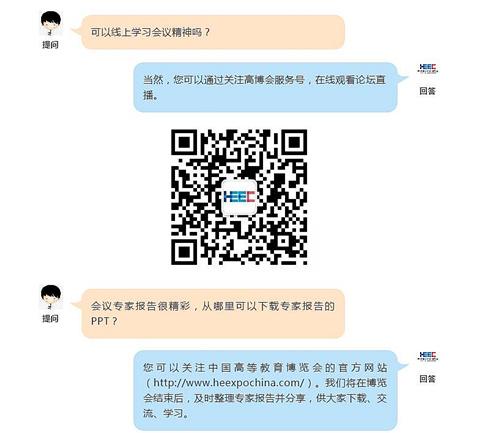Click the HEEC logo at the QR code center
The height and width of the screenshot is (433, 500).
point(239,197)
